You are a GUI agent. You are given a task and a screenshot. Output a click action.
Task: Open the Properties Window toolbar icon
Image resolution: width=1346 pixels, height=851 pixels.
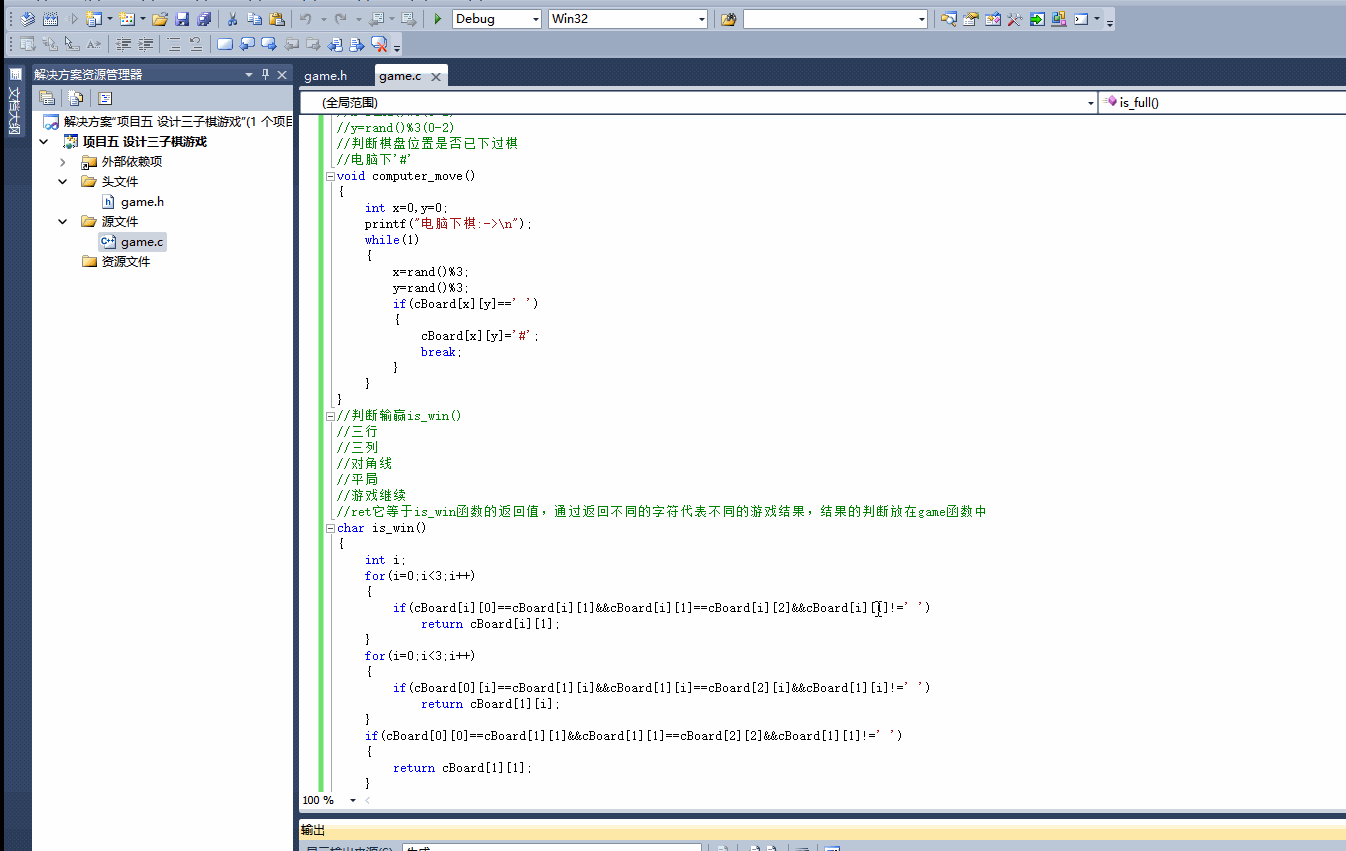click(970, 19)
